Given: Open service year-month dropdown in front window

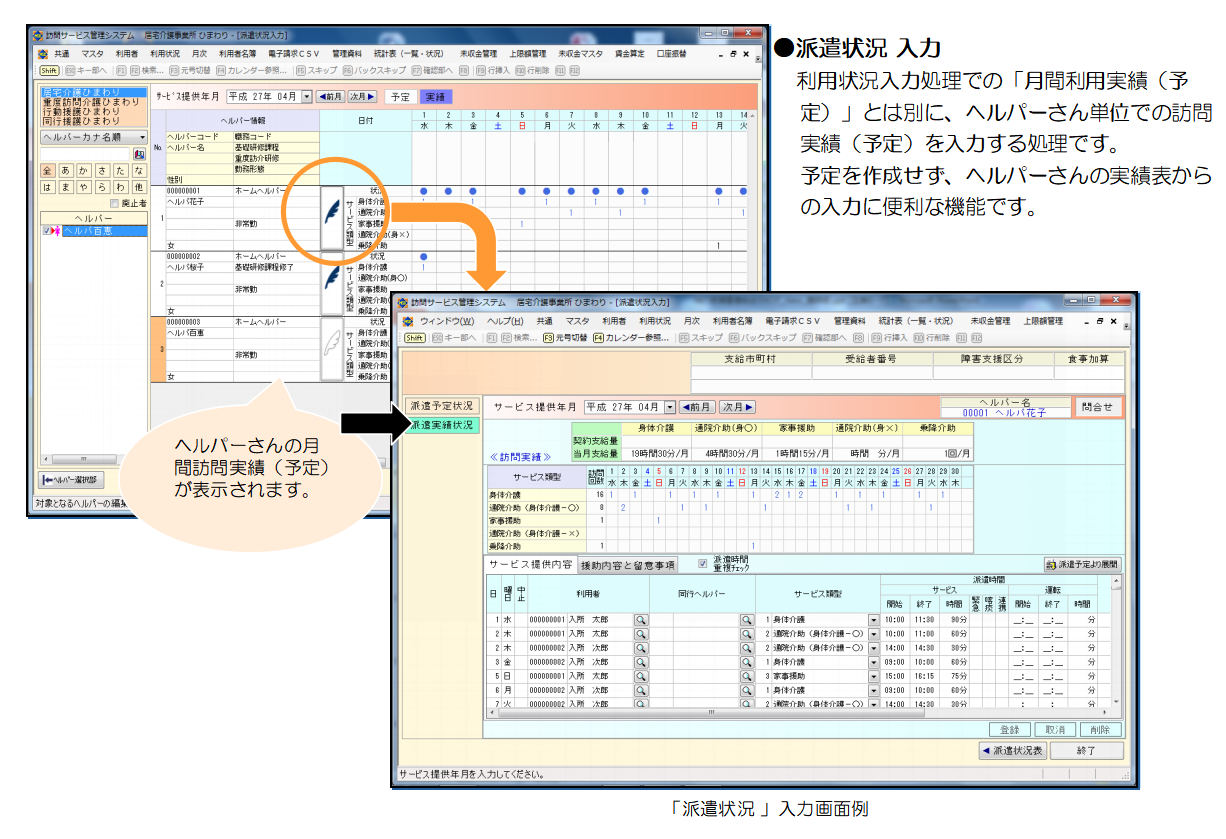Looking at the screenshot, I should pos(669,408).
